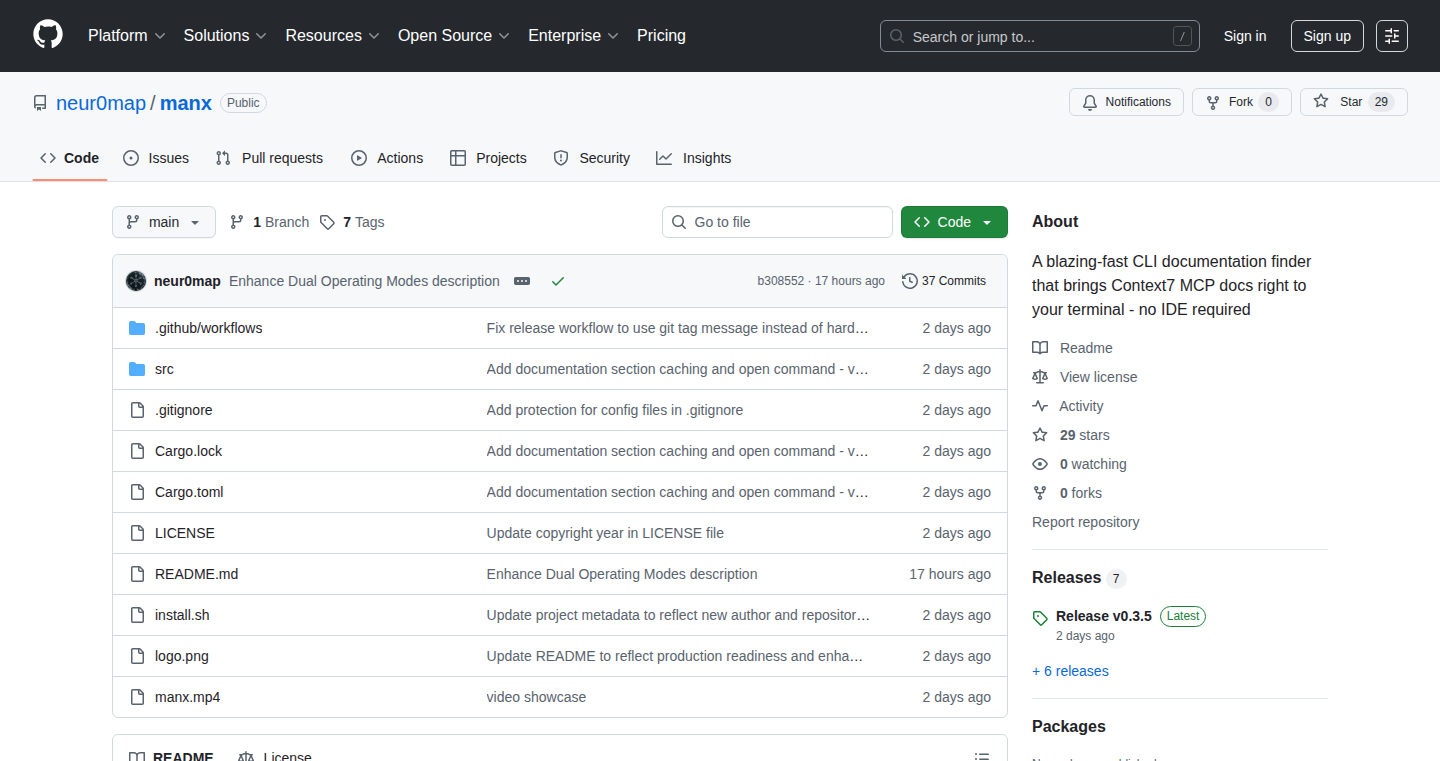This screenshot has width=1440, height=761.
Task: Click Report repository
Action: pos(1085,522)
